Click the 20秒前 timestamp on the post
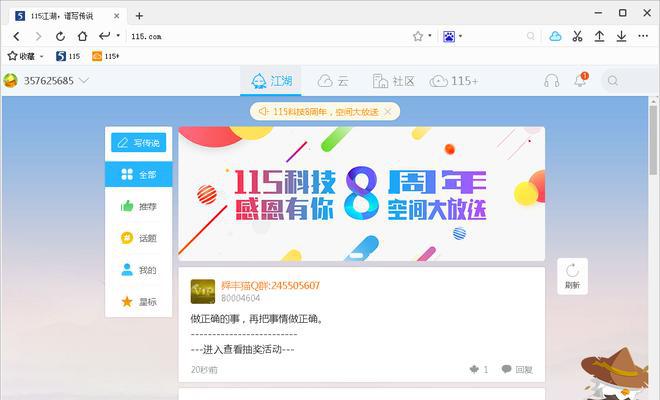Screen dimensions: 660x400 [x=204, y=370]
